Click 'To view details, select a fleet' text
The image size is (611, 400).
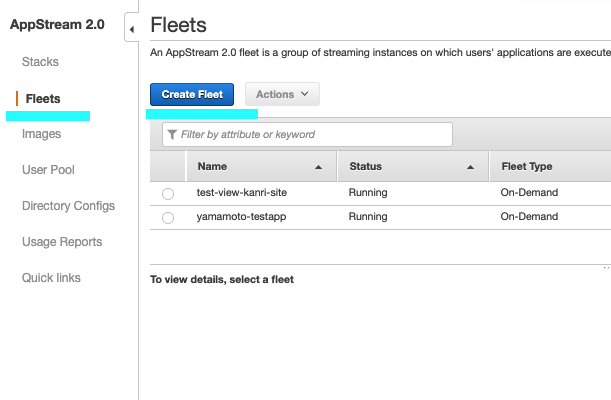coord(222,280)
